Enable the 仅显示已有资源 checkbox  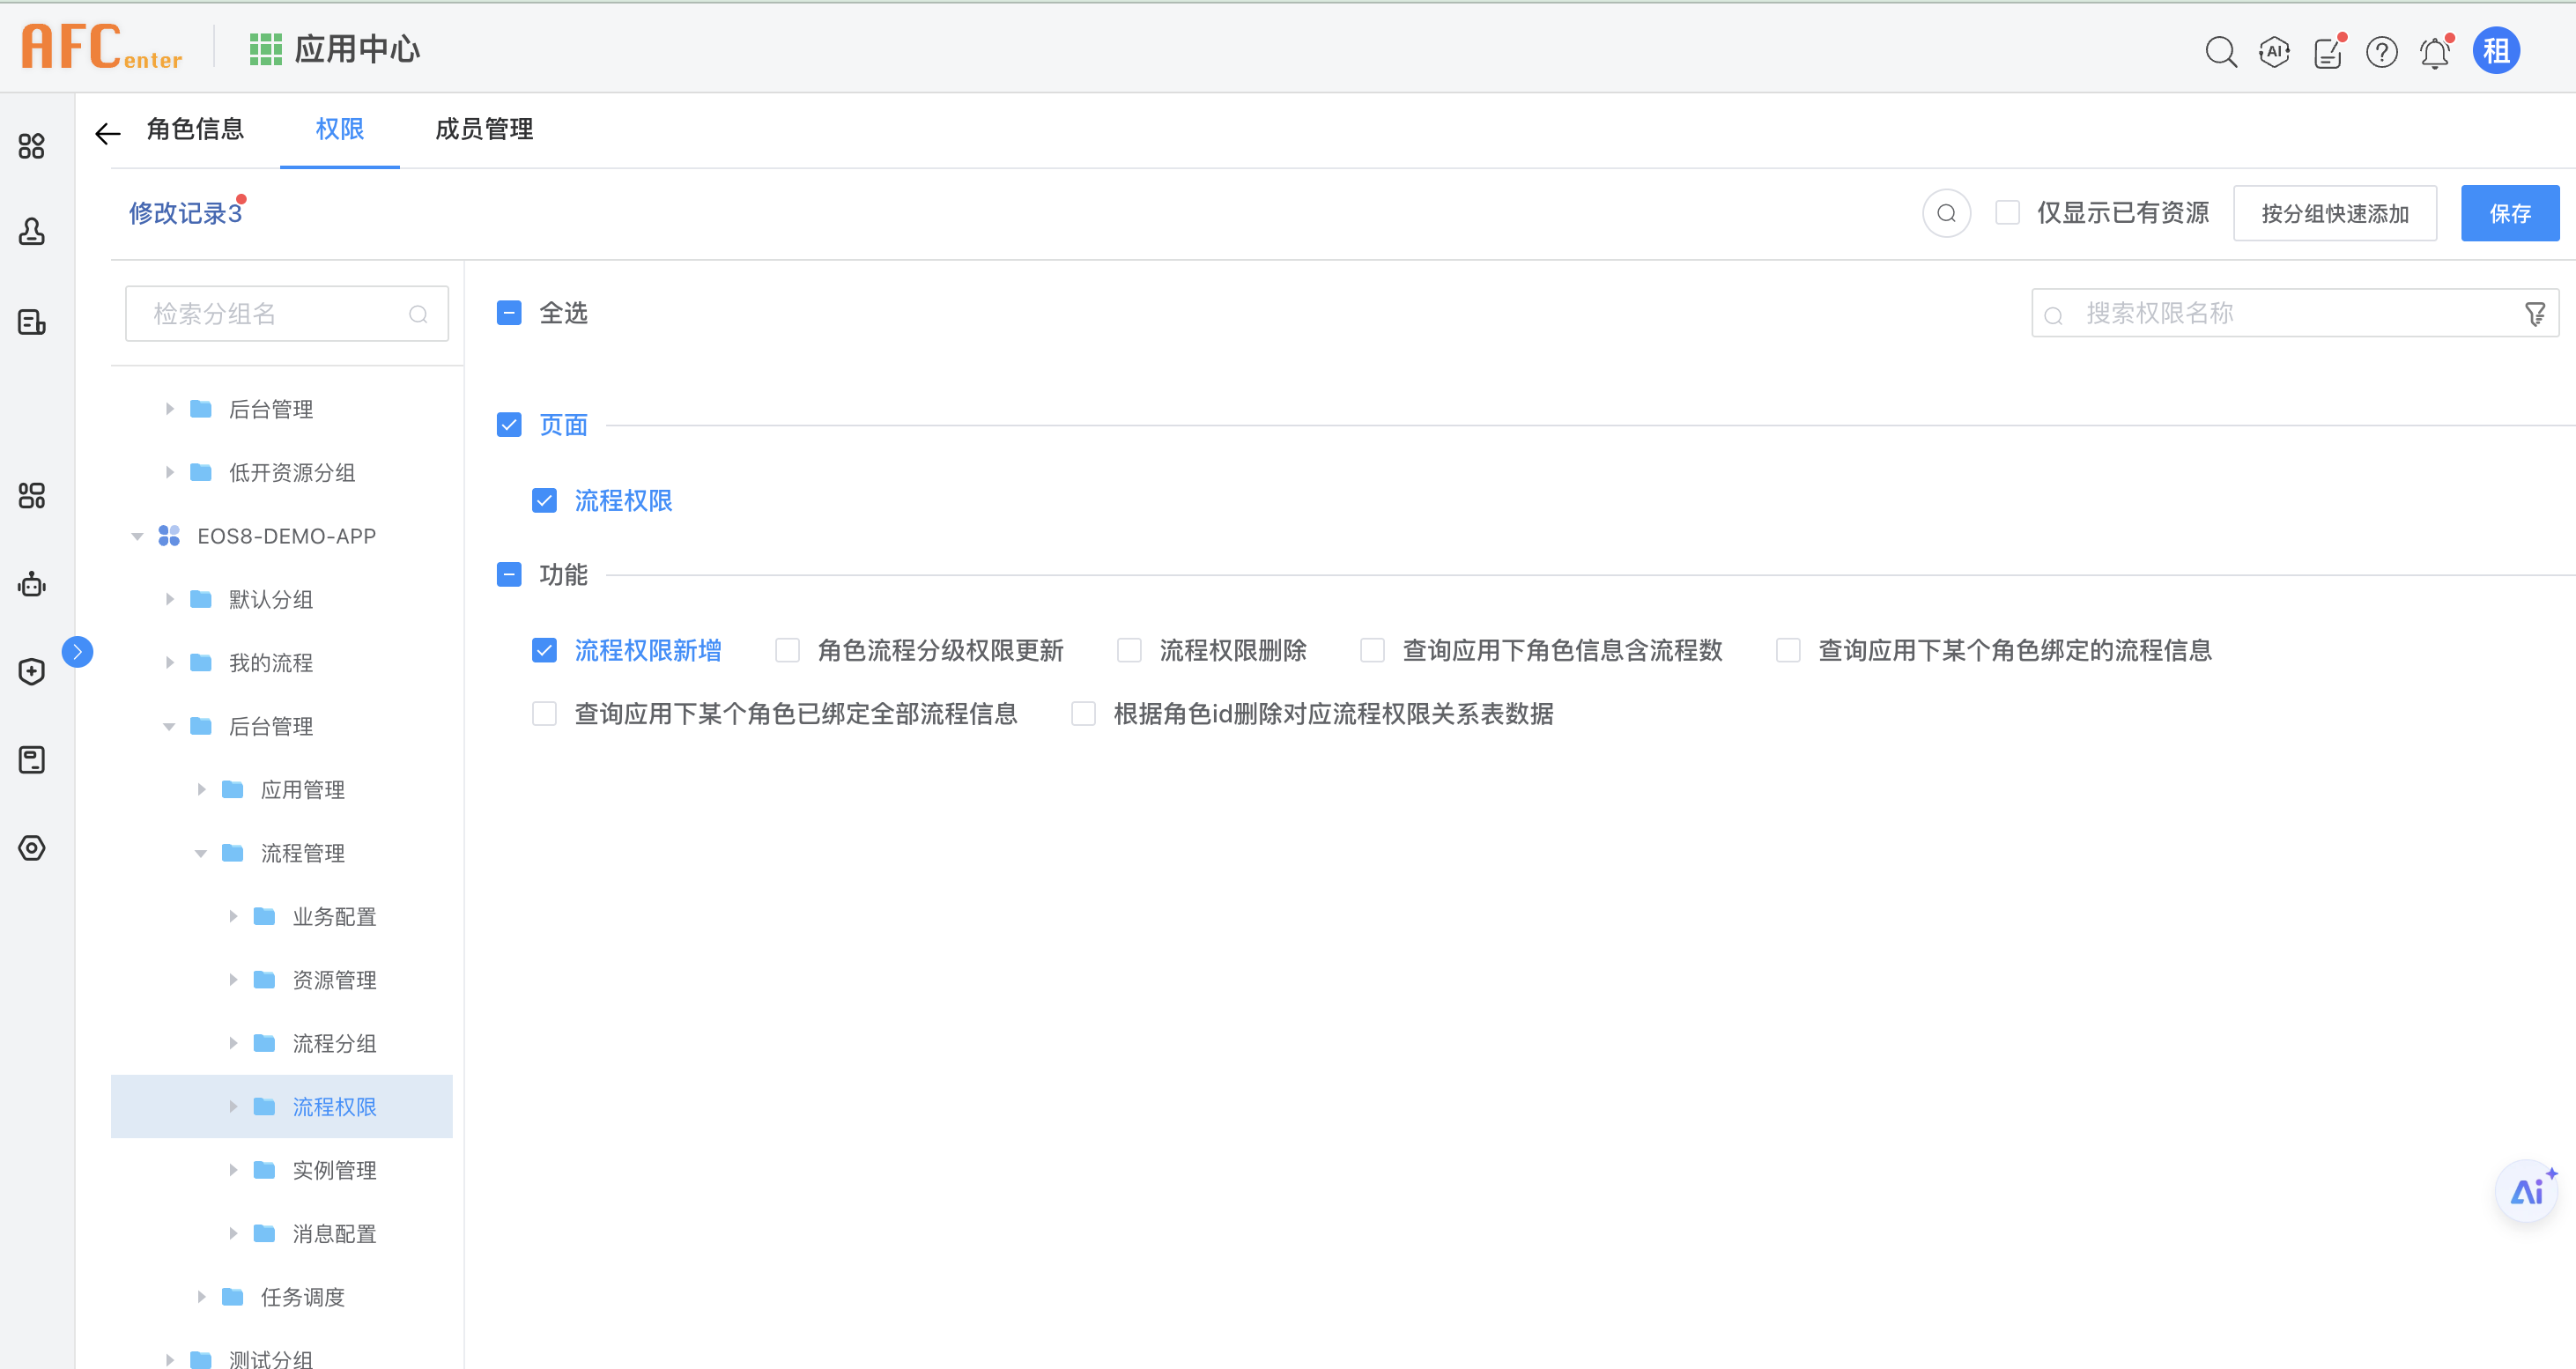2007,212
